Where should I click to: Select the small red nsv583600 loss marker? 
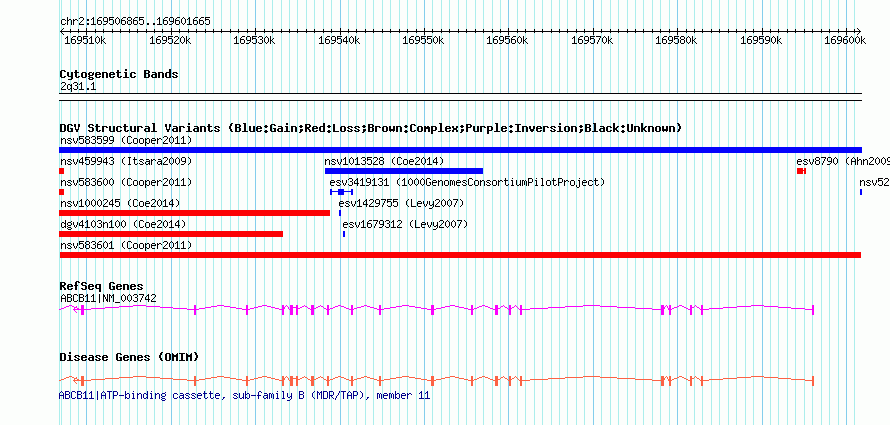(62, 192)
